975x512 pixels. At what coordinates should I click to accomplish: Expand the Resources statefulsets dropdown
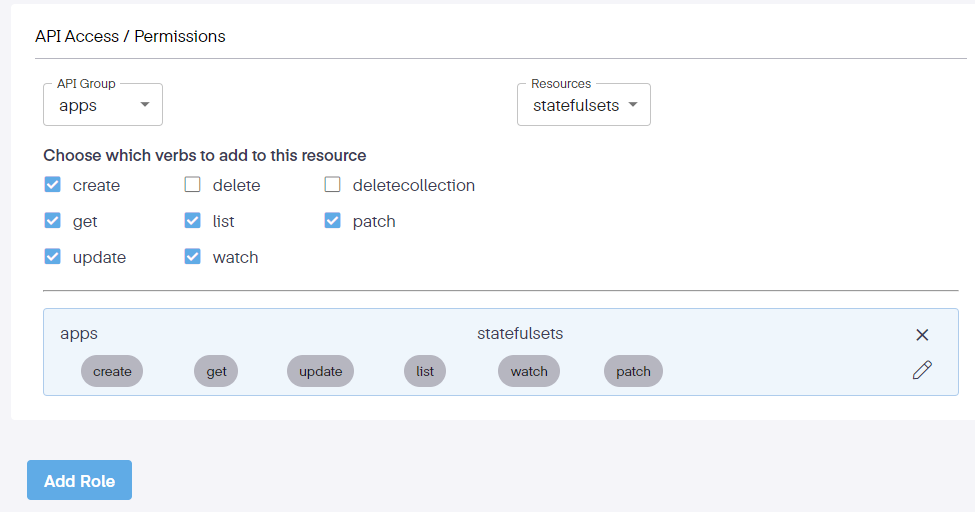tap(583, 105)
